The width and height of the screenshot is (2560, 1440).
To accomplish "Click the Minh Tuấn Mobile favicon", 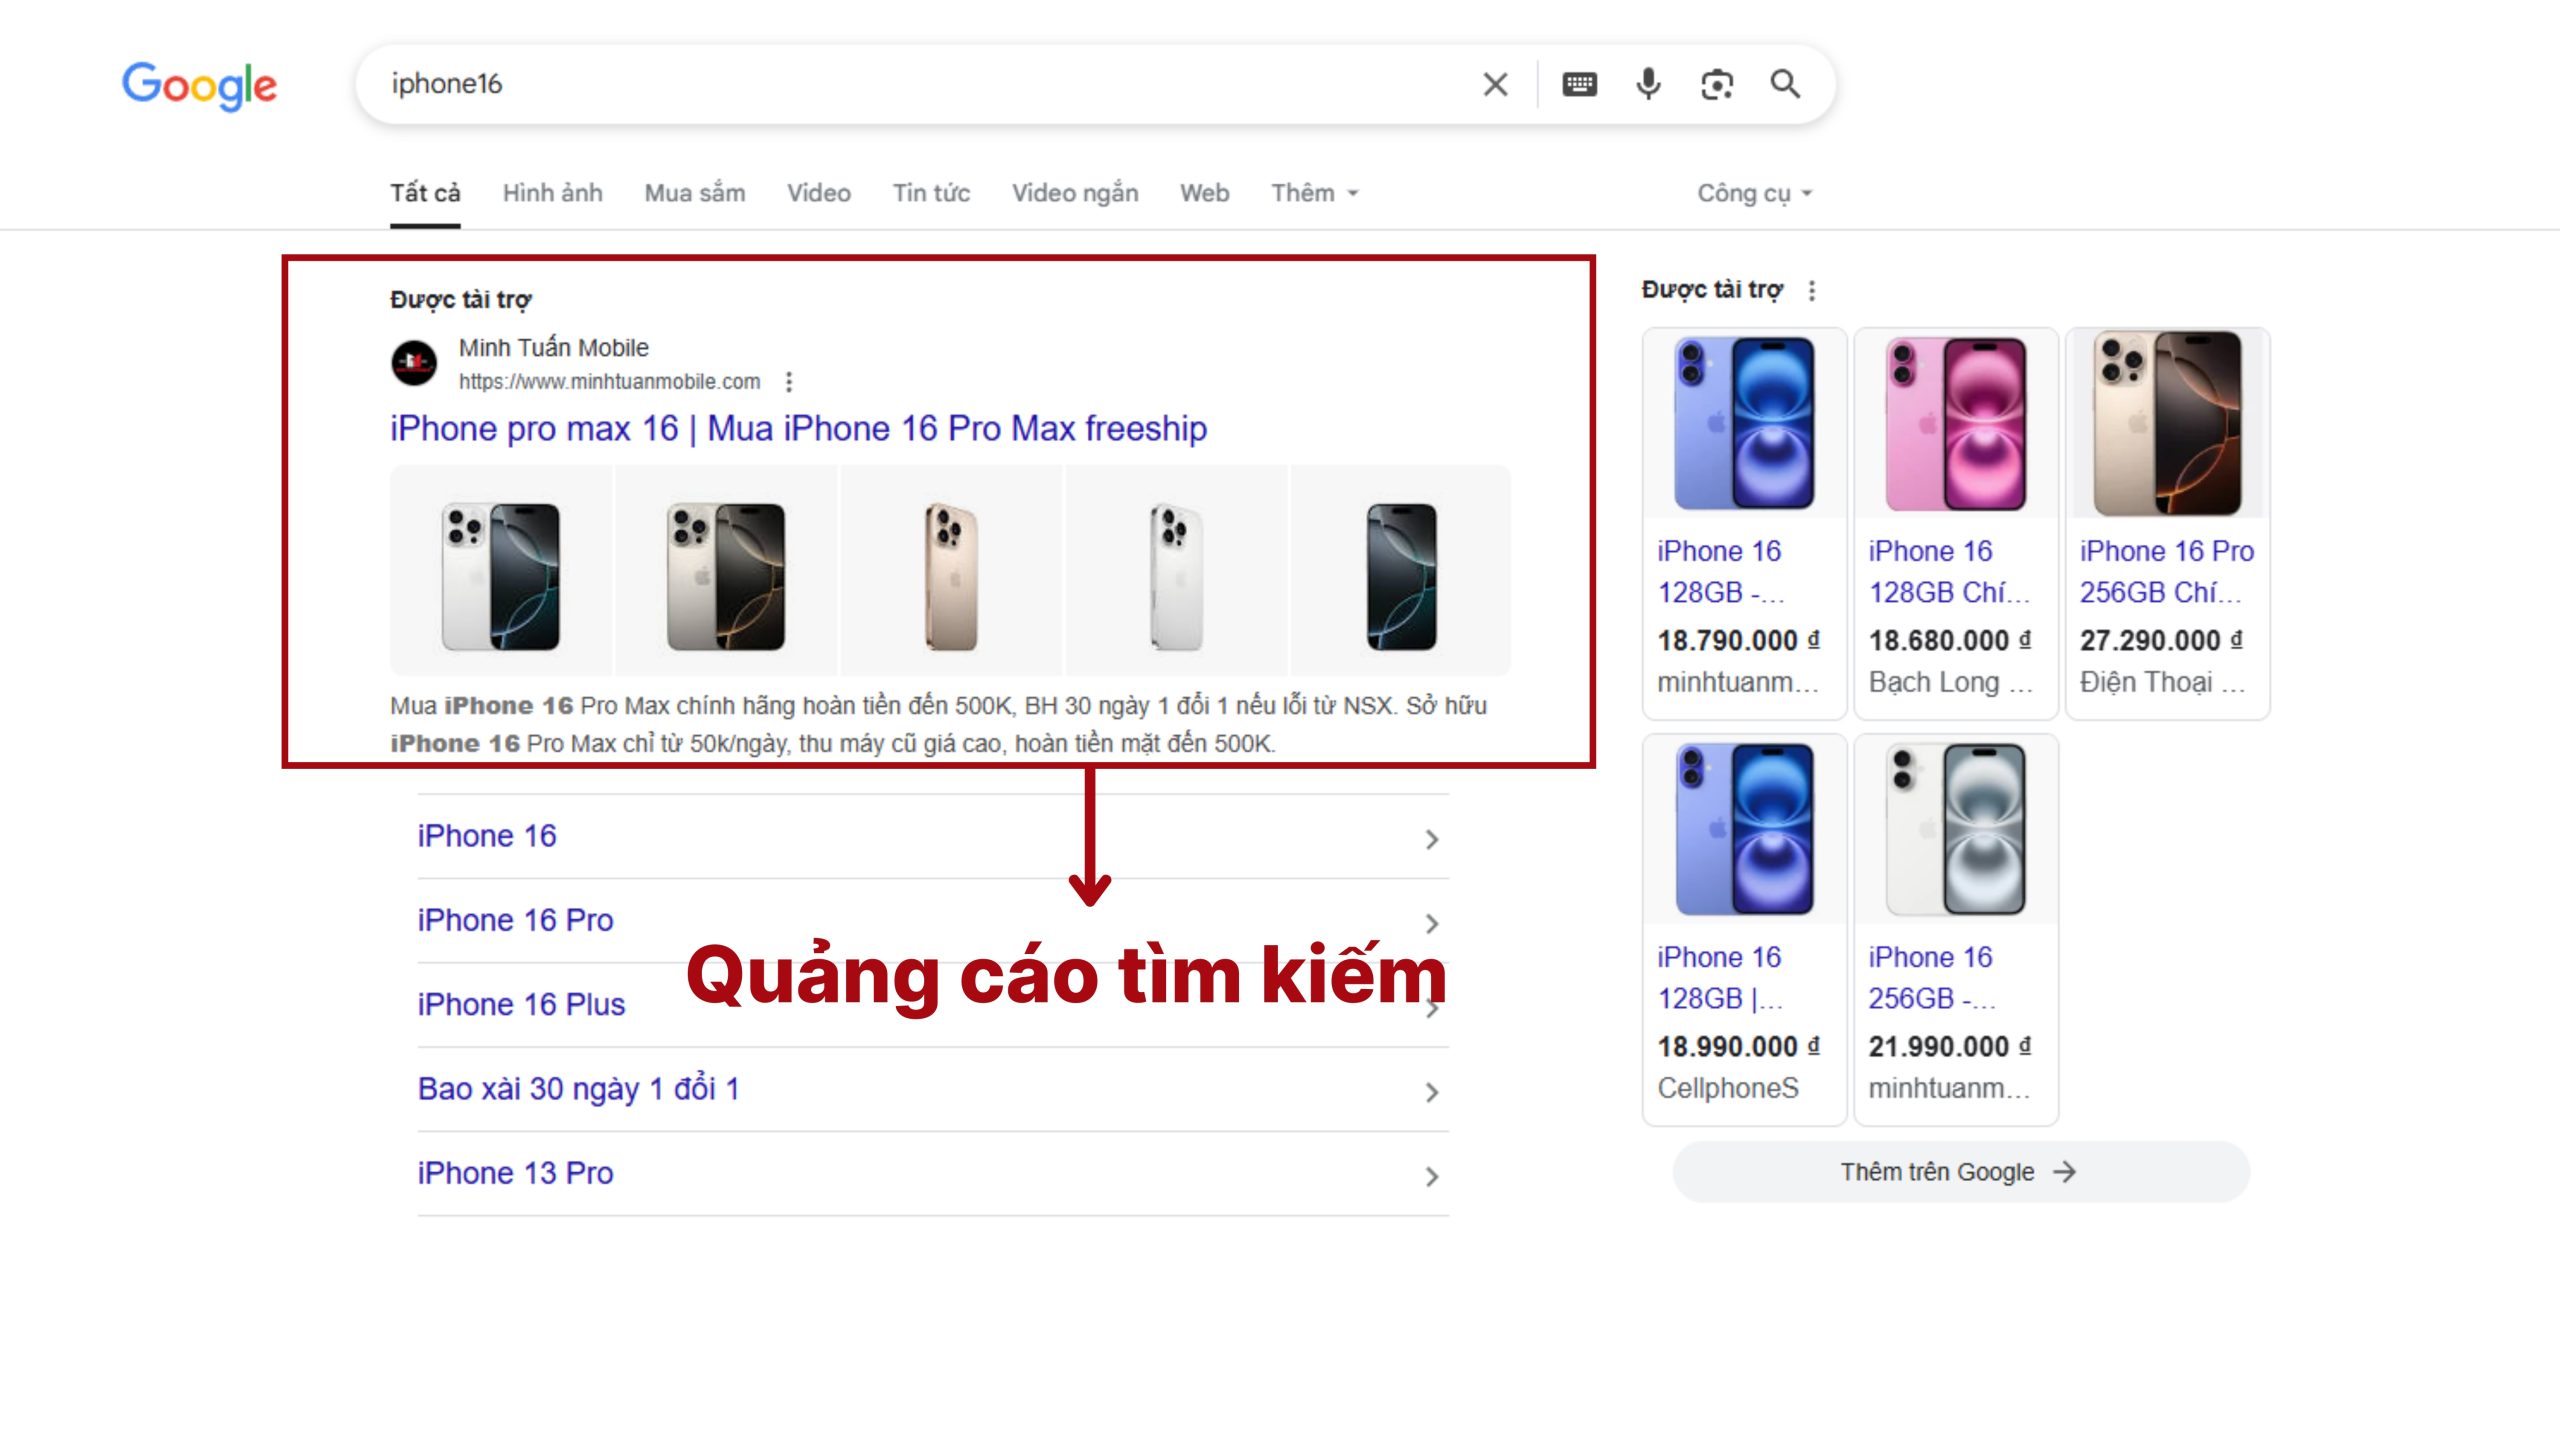I will [414, 363].
